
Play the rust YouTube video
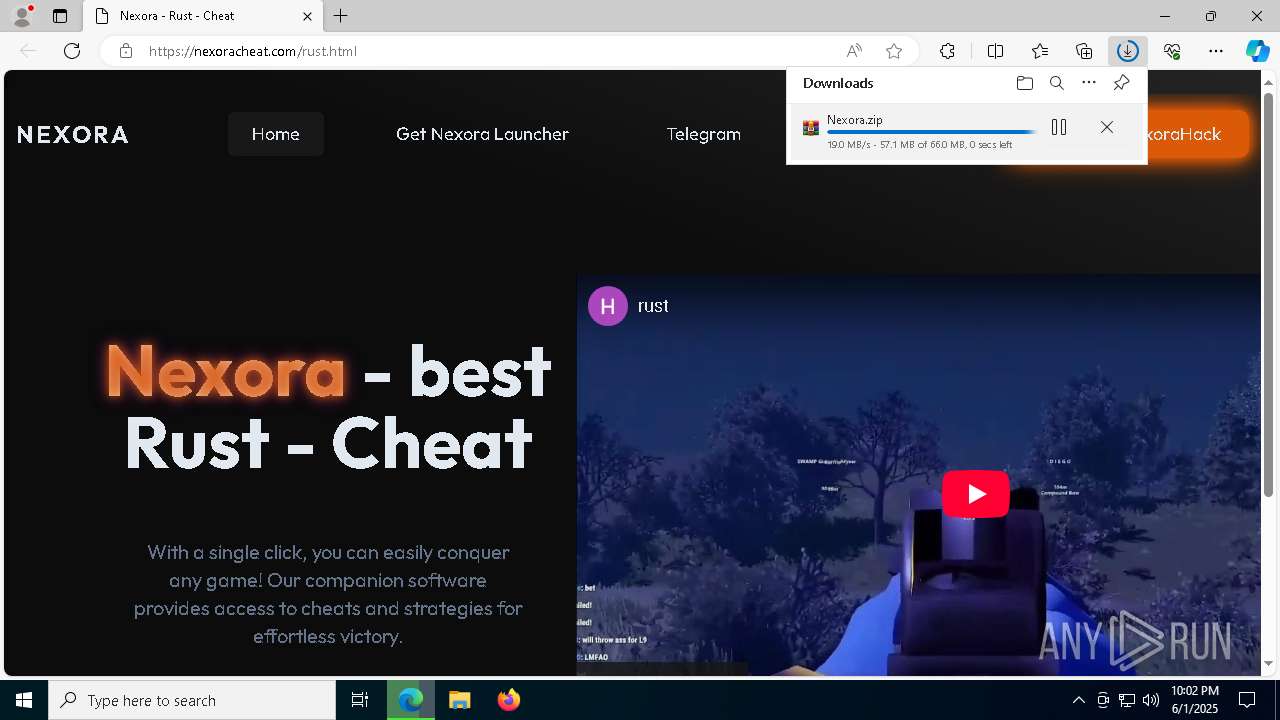tap(975, 494)
